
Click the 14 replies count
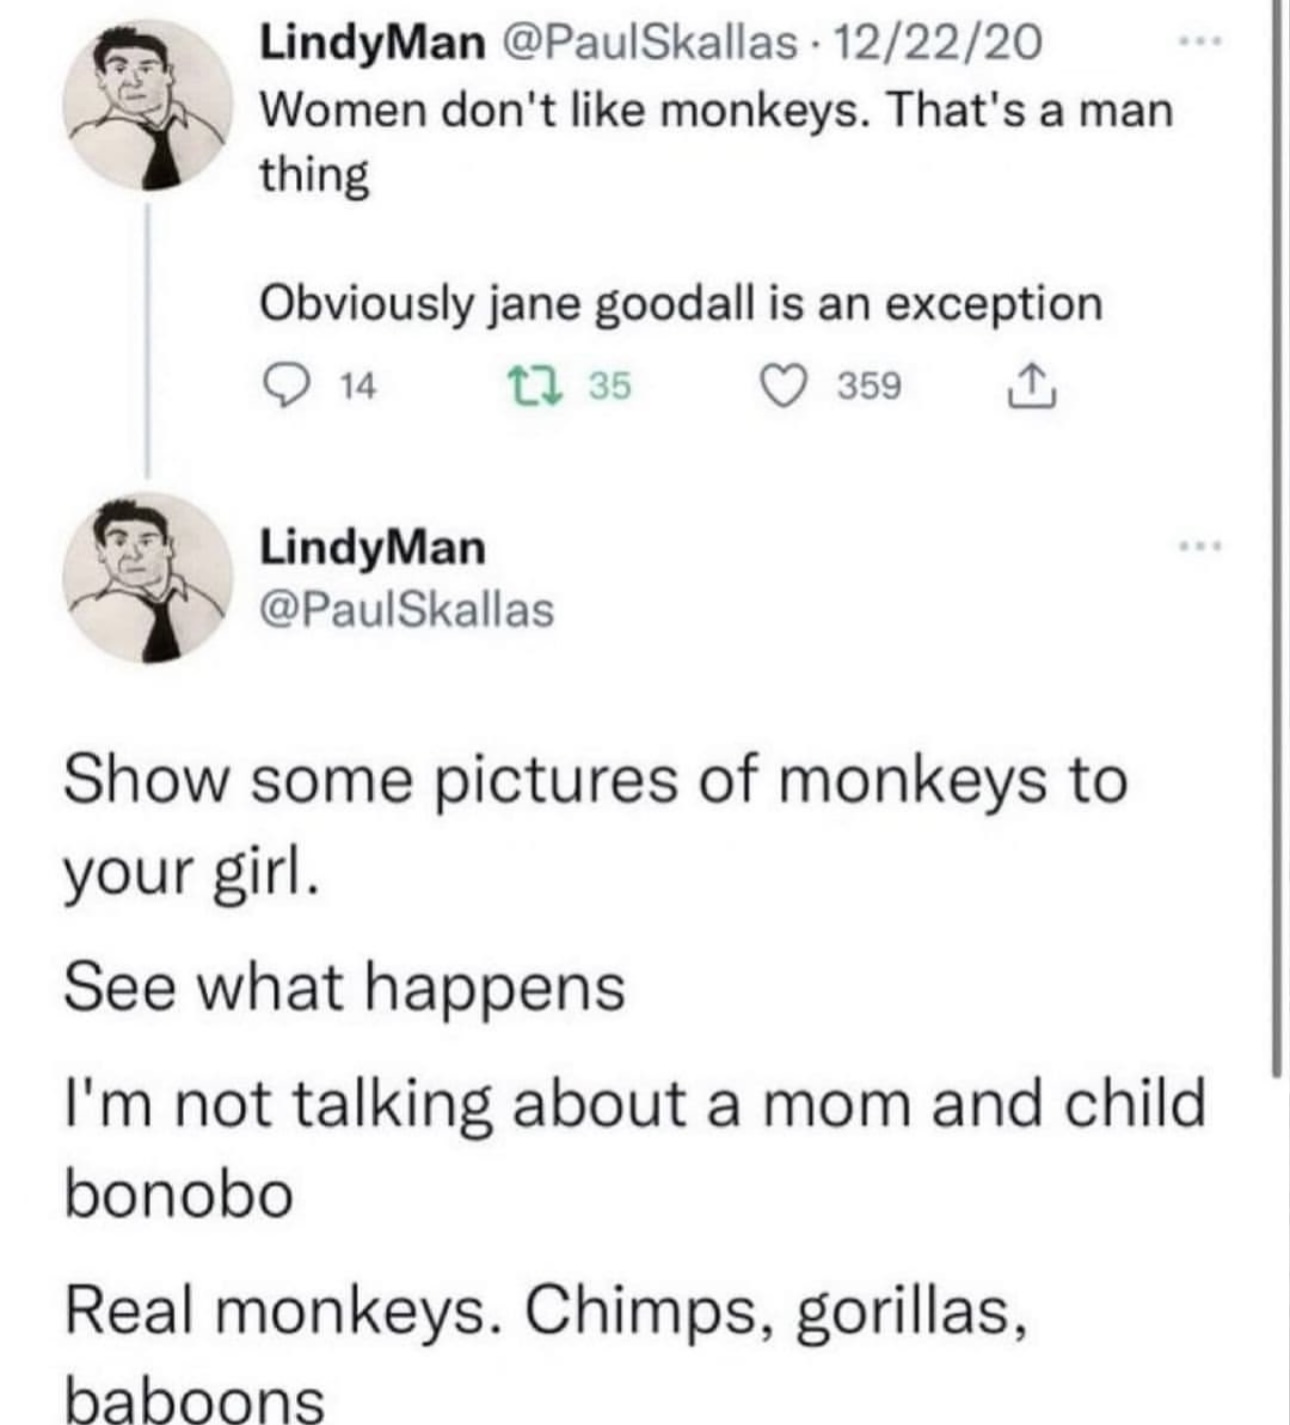click(358, 386)
